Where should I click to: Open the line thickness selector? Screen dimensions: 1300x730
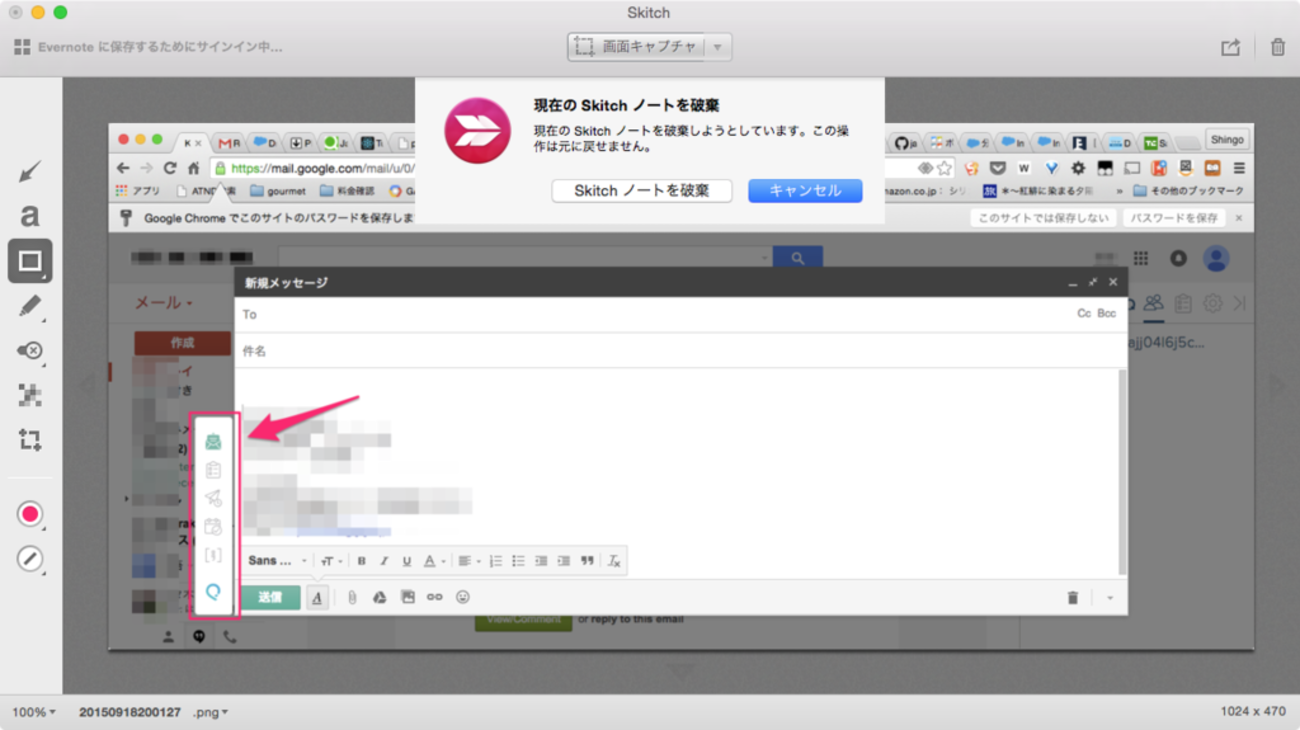30,559
